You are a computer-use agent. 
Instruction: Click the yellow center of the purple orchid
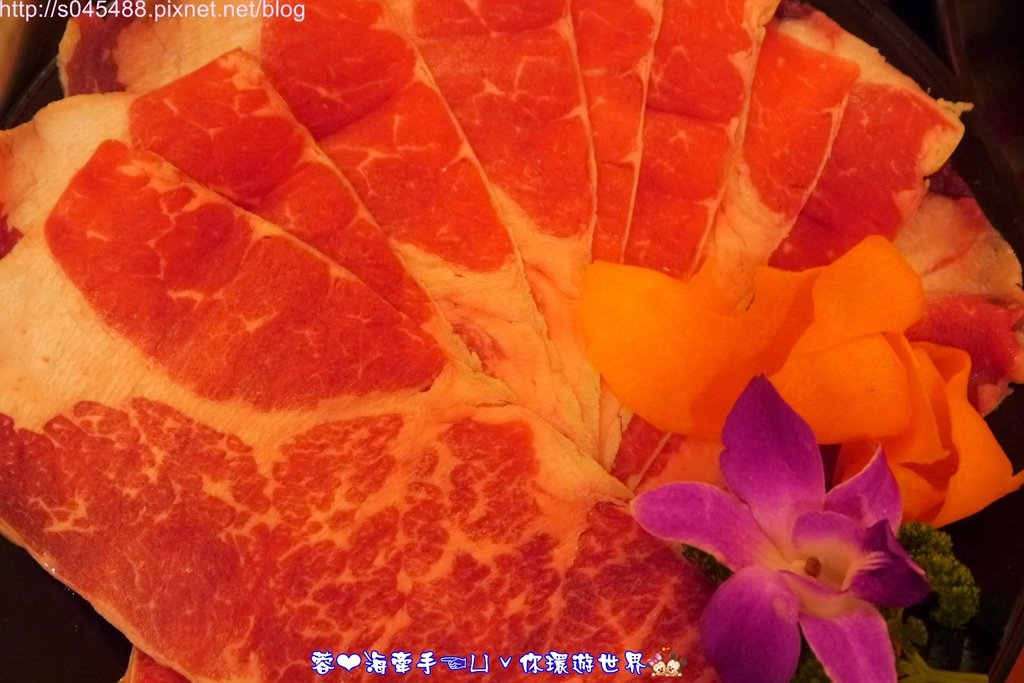pyautogui.click(x=811, y=566)
